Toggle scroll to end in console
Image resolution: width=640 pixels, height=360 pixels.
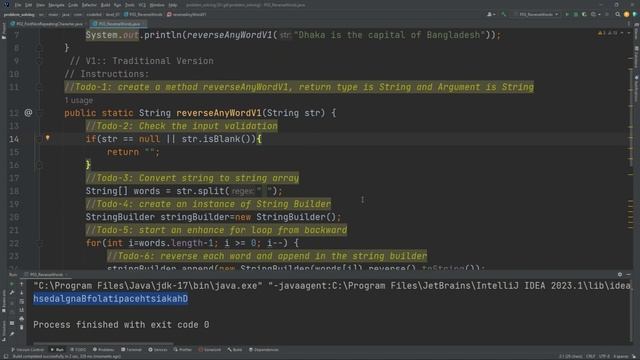[x=21, y=310]
